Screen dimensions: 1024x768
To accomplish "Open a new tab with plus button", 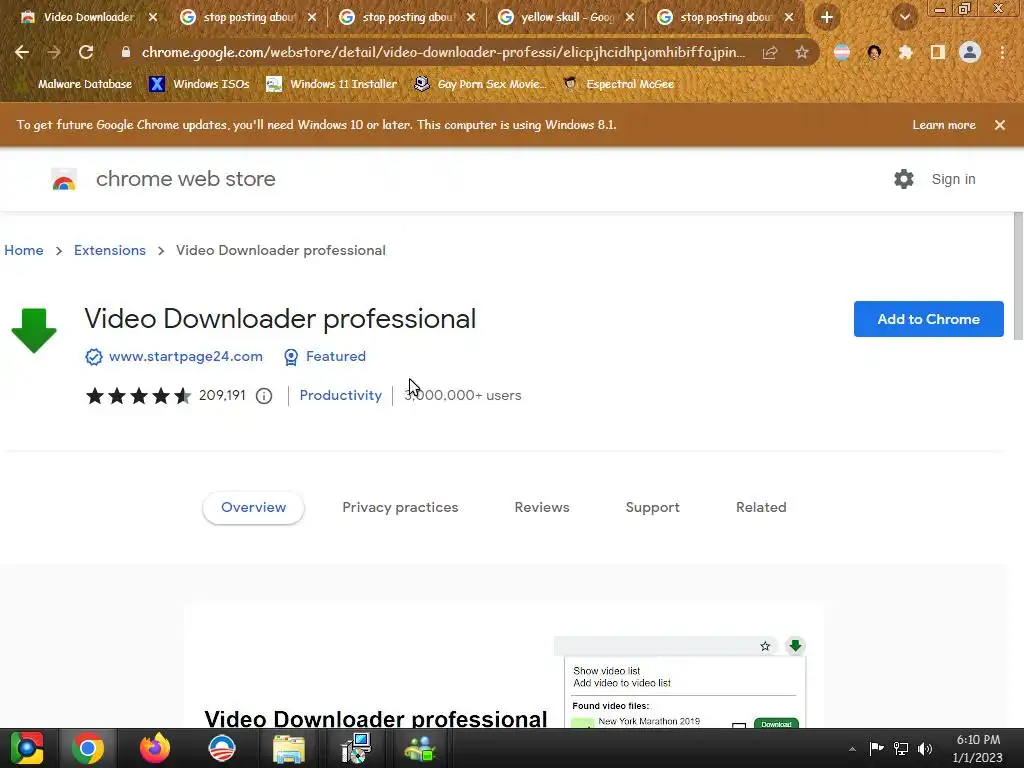I will [x=827, y=18].
